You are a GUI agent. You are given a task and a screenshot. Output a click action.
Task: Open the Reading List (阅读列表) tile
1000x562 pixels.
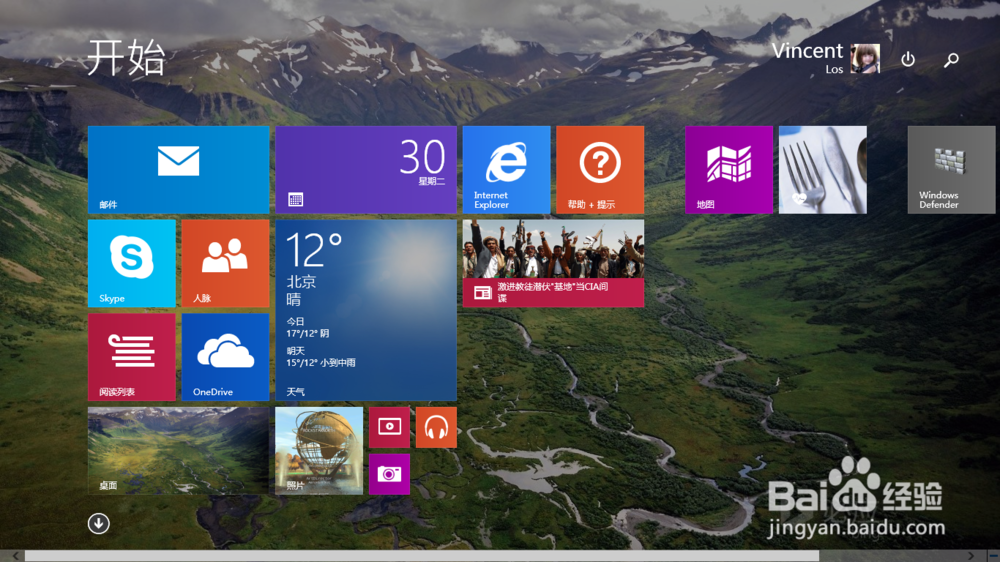tap(131, 357)
